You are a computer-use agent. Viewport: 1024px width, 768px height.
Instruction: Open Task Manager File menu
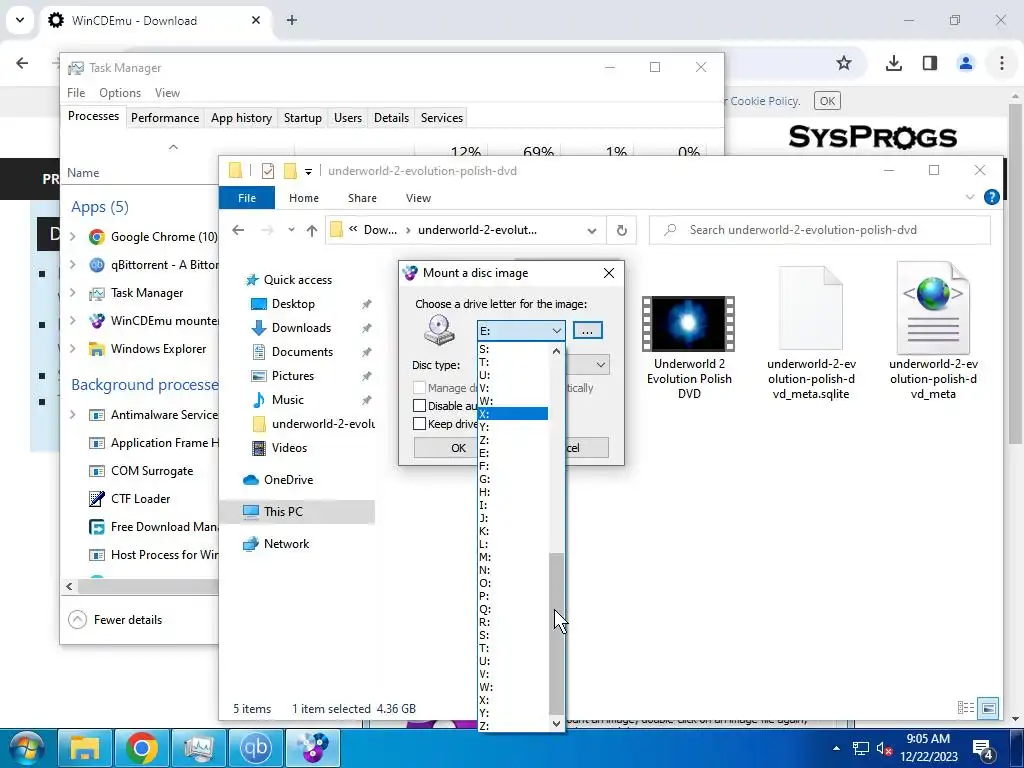[x=76, y=93]
